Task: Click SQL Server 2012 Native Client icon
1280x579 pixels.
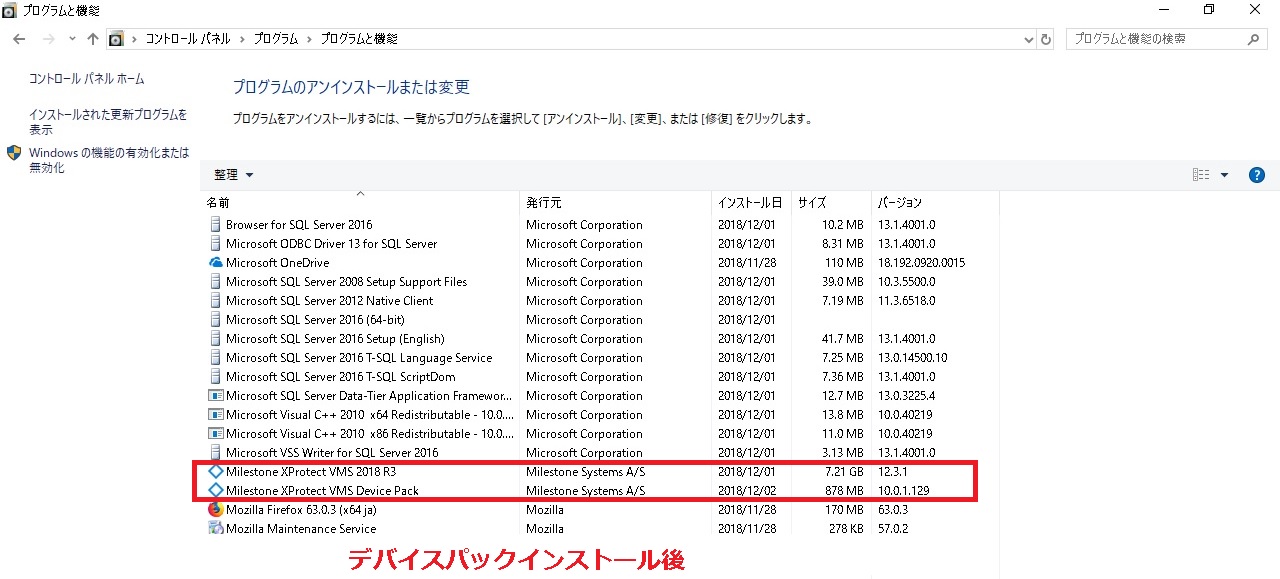Action: pos(215,301)
